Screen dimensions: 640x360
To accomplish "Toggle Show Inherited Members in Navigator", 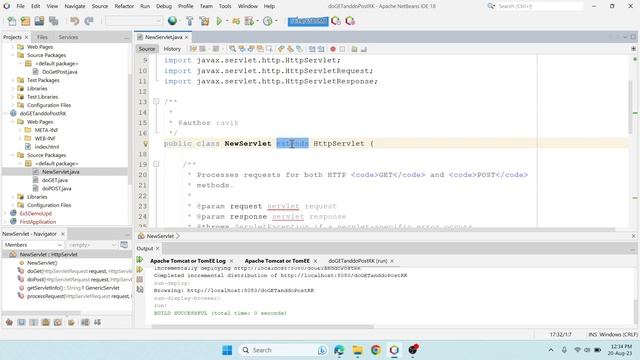I will click(9, 322).
